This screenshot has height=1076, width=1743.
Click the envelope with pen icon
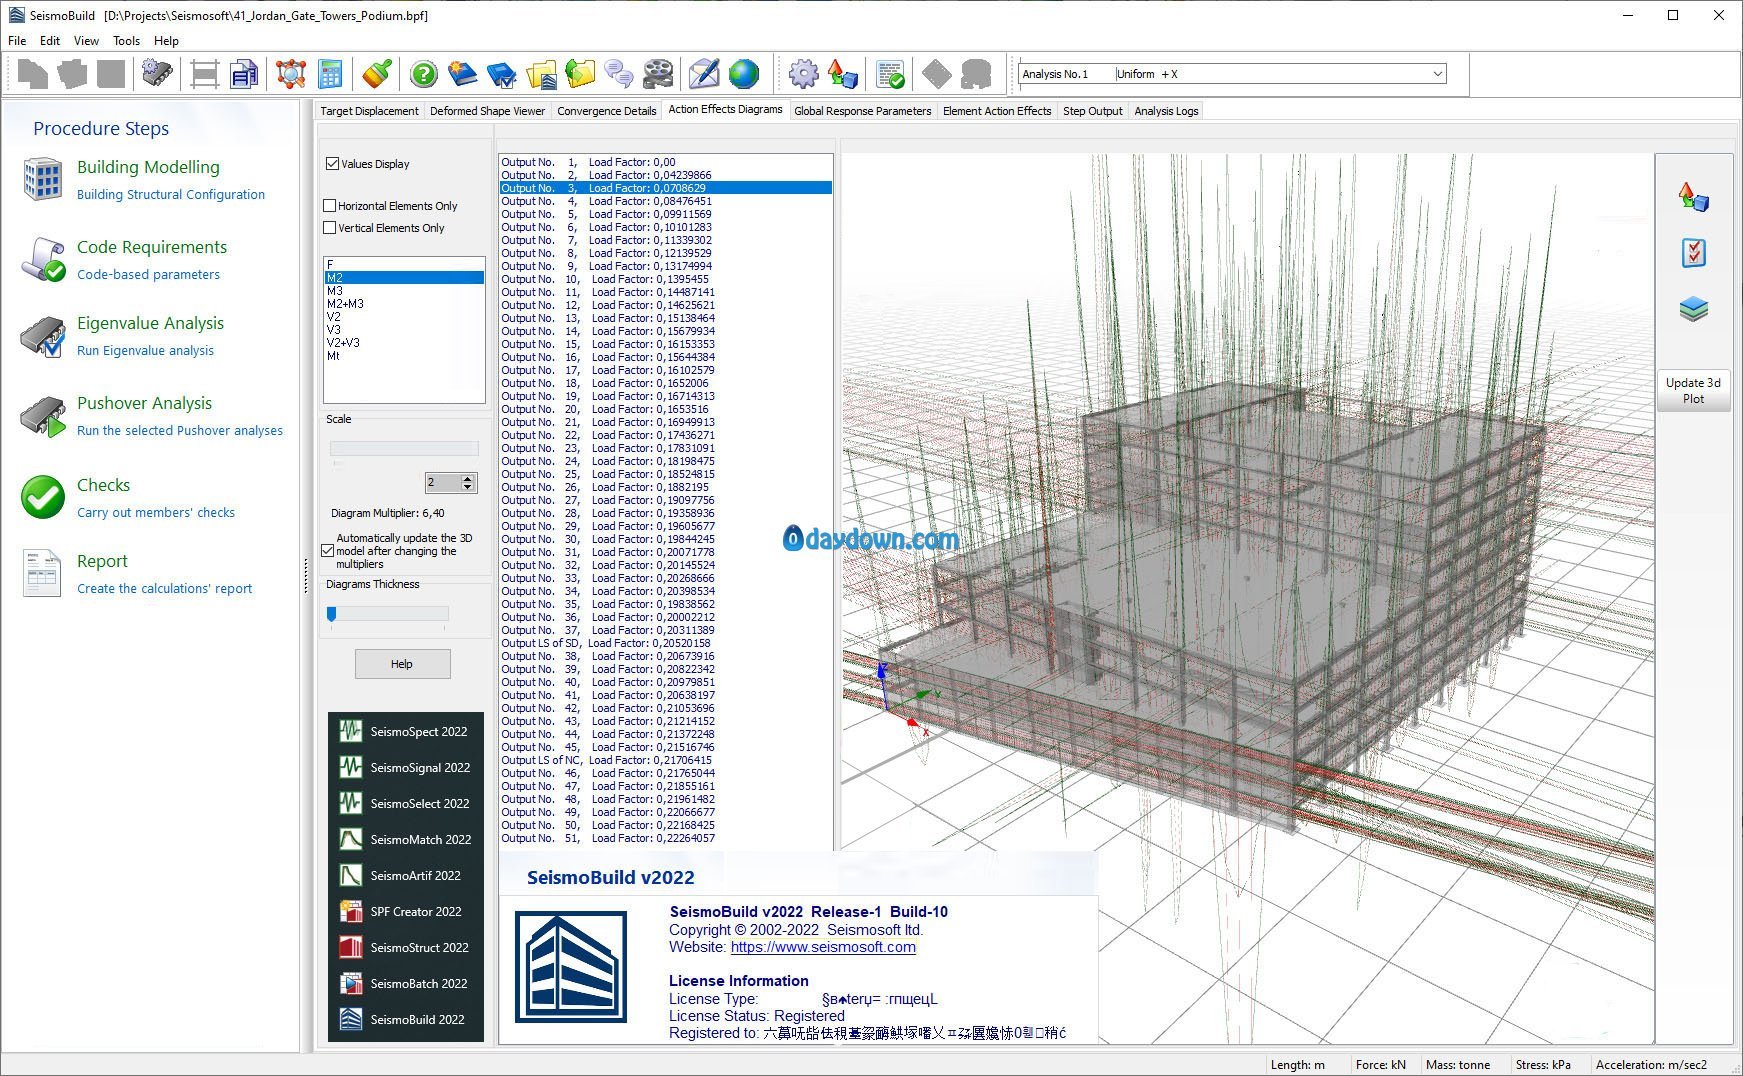point(704,74)
